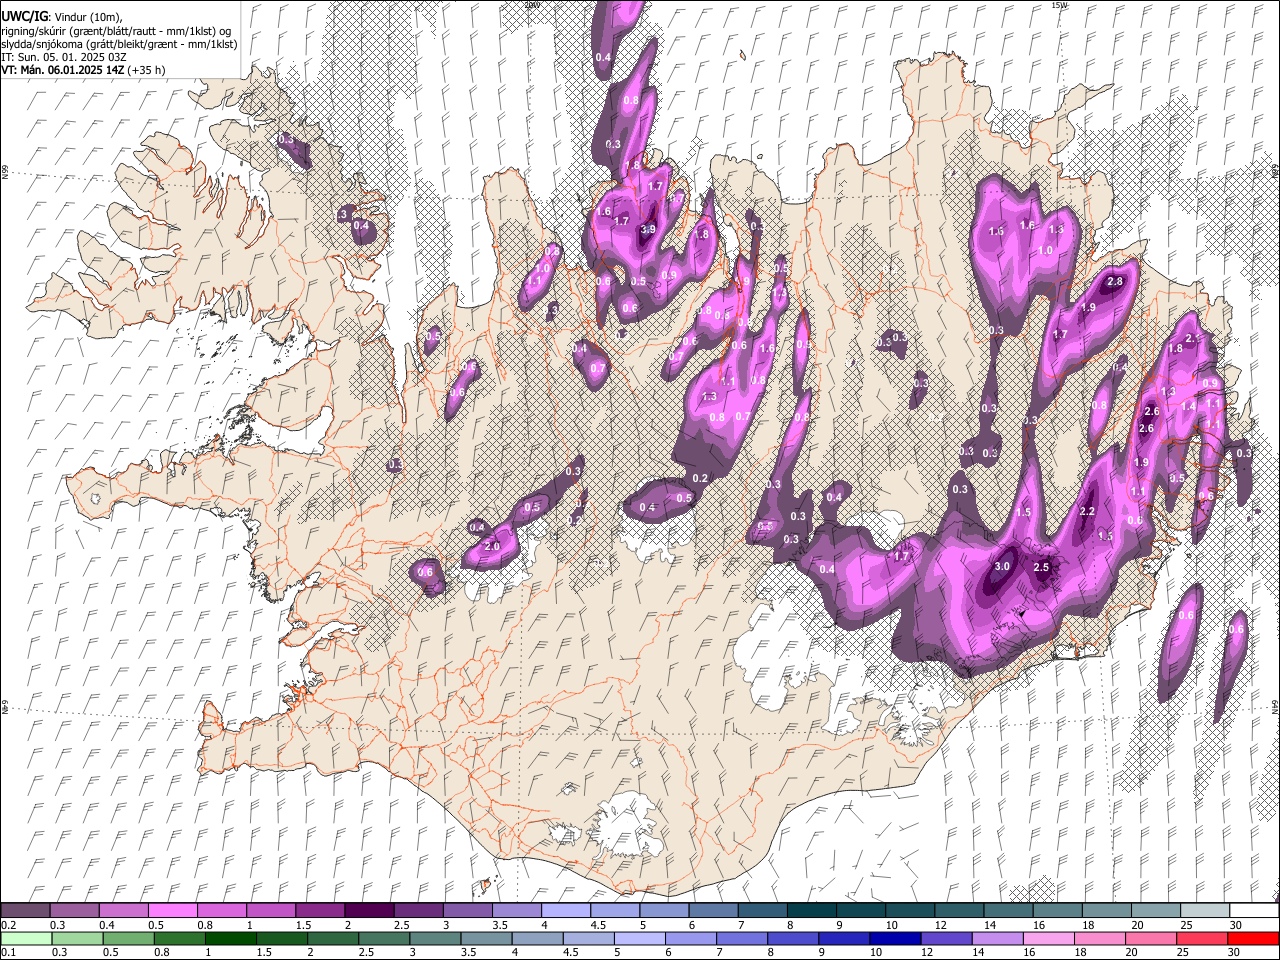Click the white 30 snow legend swatch

coord(1254,910)
